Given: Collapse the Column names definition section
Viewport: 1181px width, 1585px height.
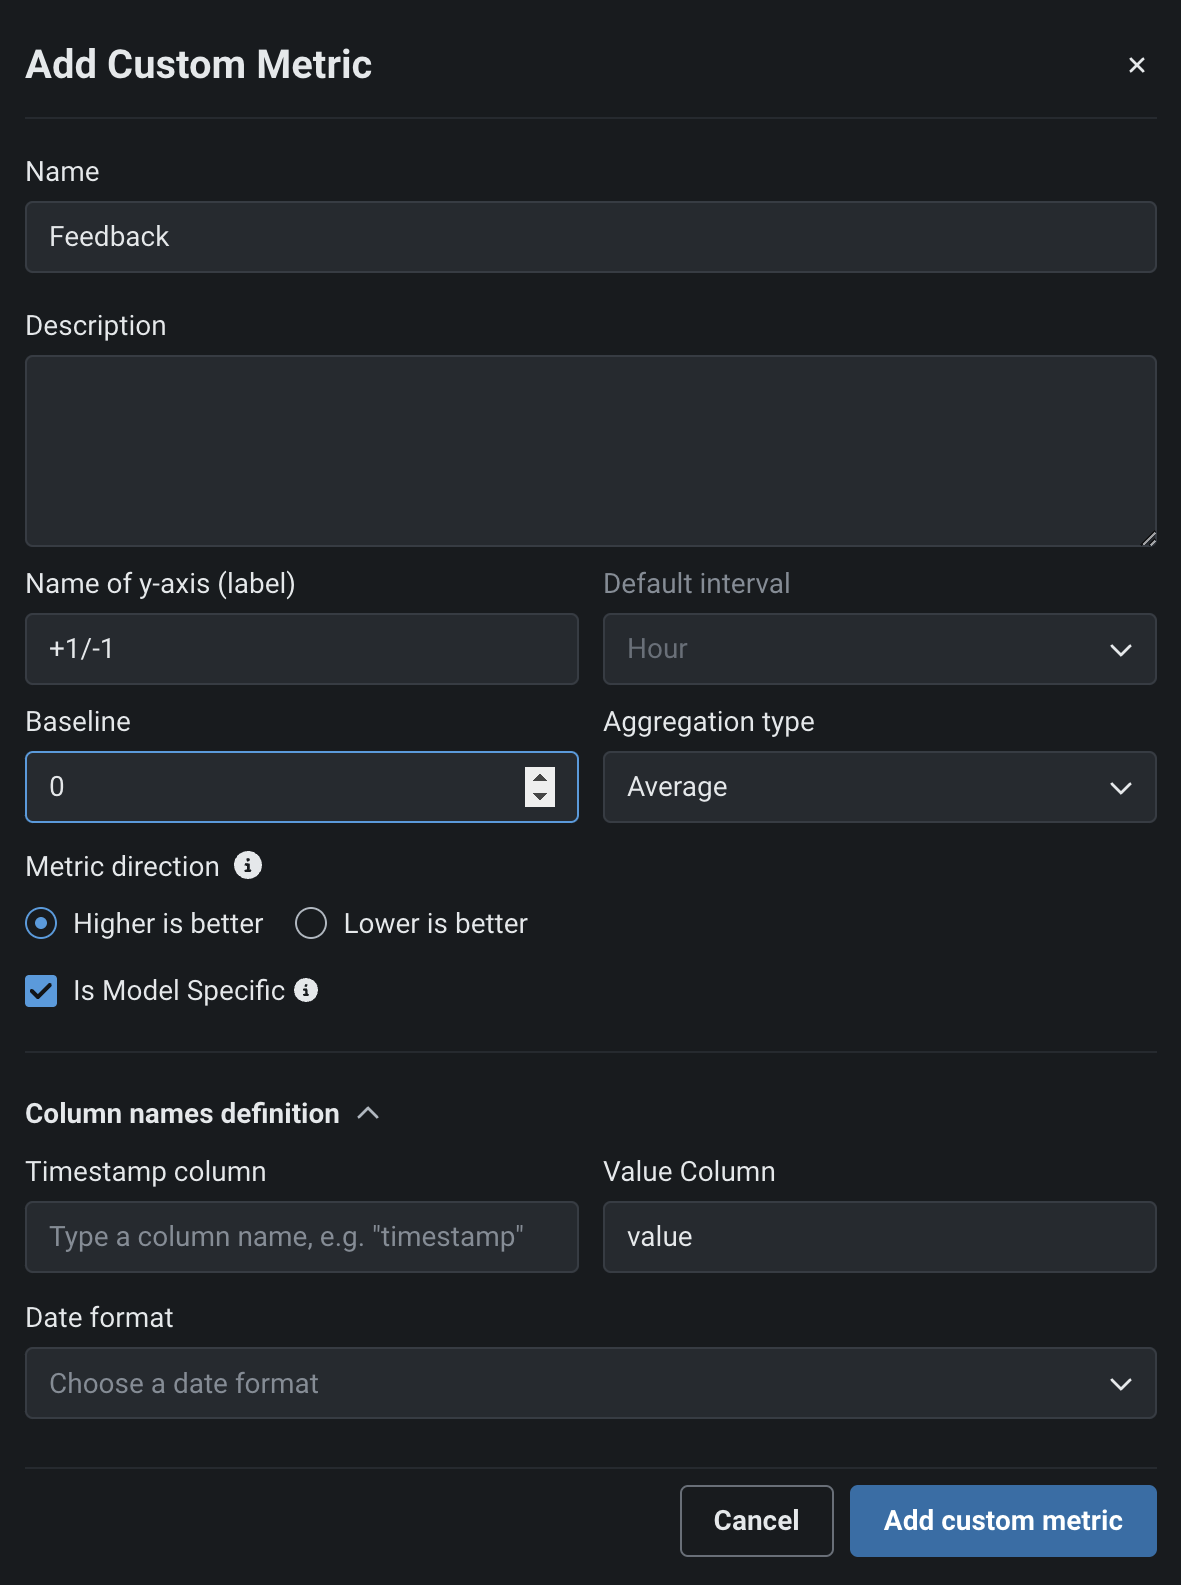Looking at the screenshot, I should click(368, 1113).
